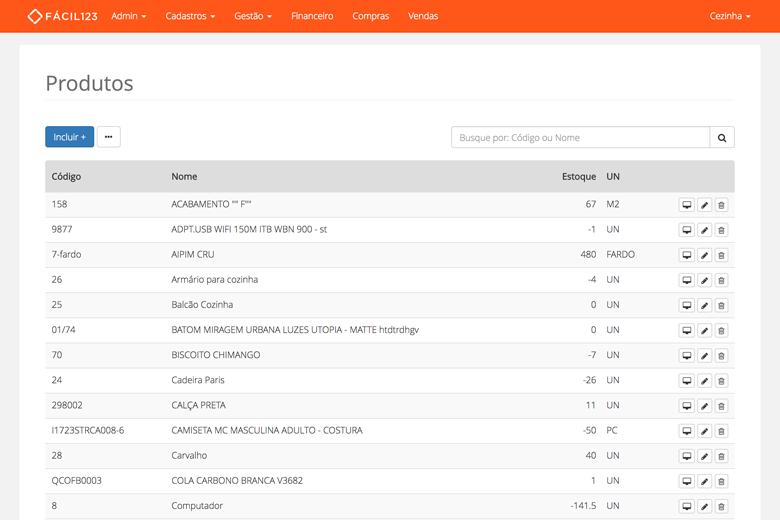Edit the BISCOITO CHIMANGO product

pyautogui.click(x=704, y=355)
